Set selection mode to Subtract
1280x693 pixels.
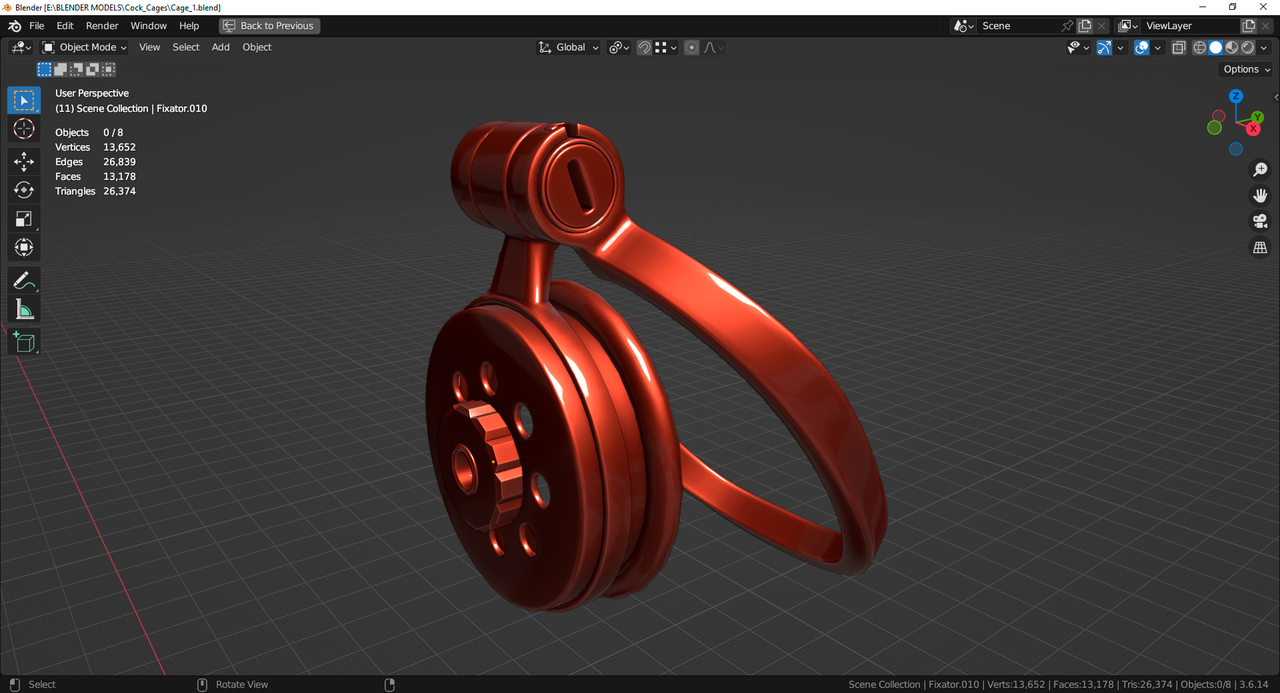point(76,69)
